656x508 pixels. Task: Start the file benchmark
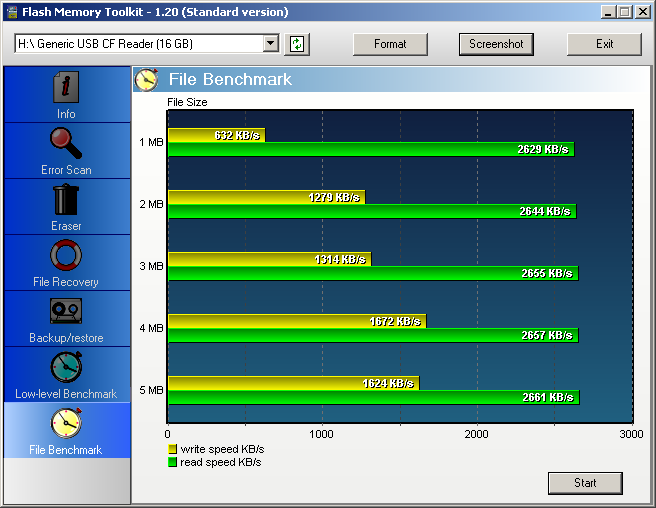[585, 483]
